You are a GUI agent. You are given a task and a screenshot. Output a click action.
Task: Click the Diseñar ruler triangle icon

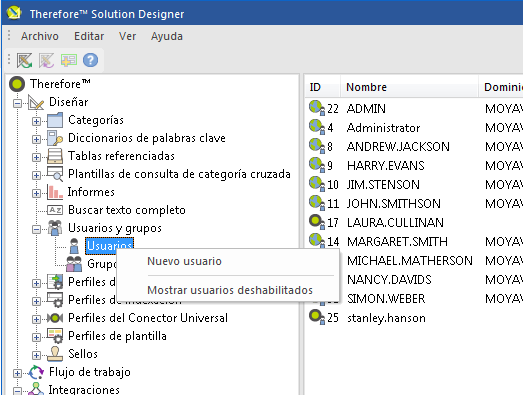[36, 102]
